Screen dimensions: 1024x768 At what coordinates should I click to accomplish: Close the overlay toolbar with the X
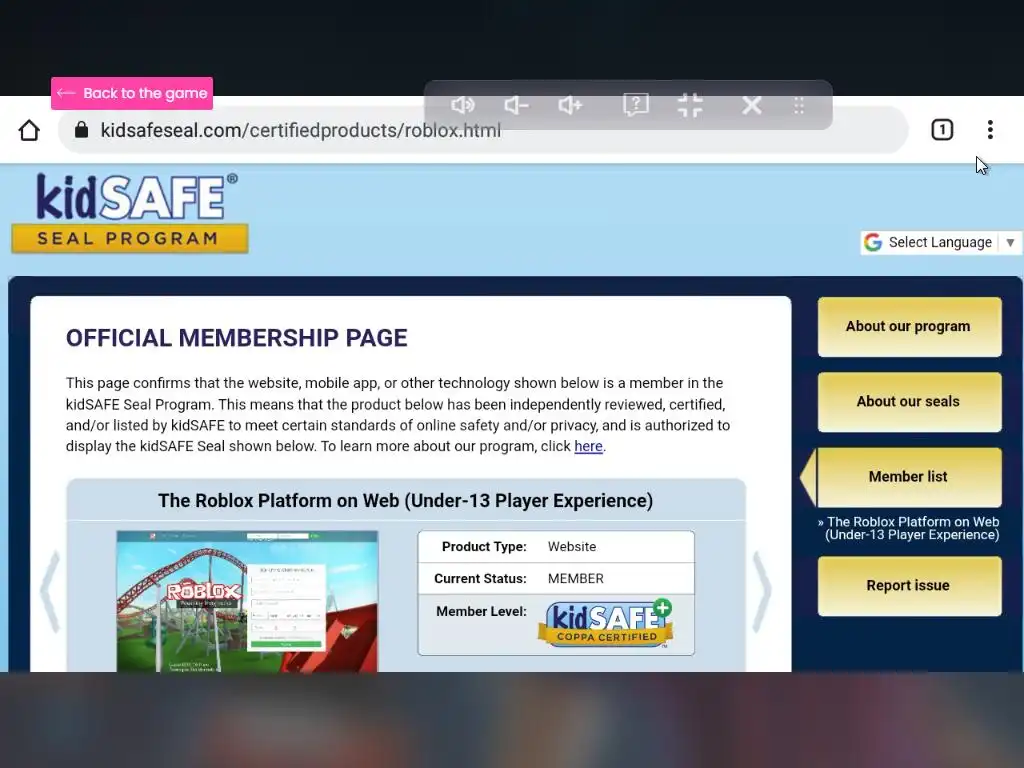[752, 105]
